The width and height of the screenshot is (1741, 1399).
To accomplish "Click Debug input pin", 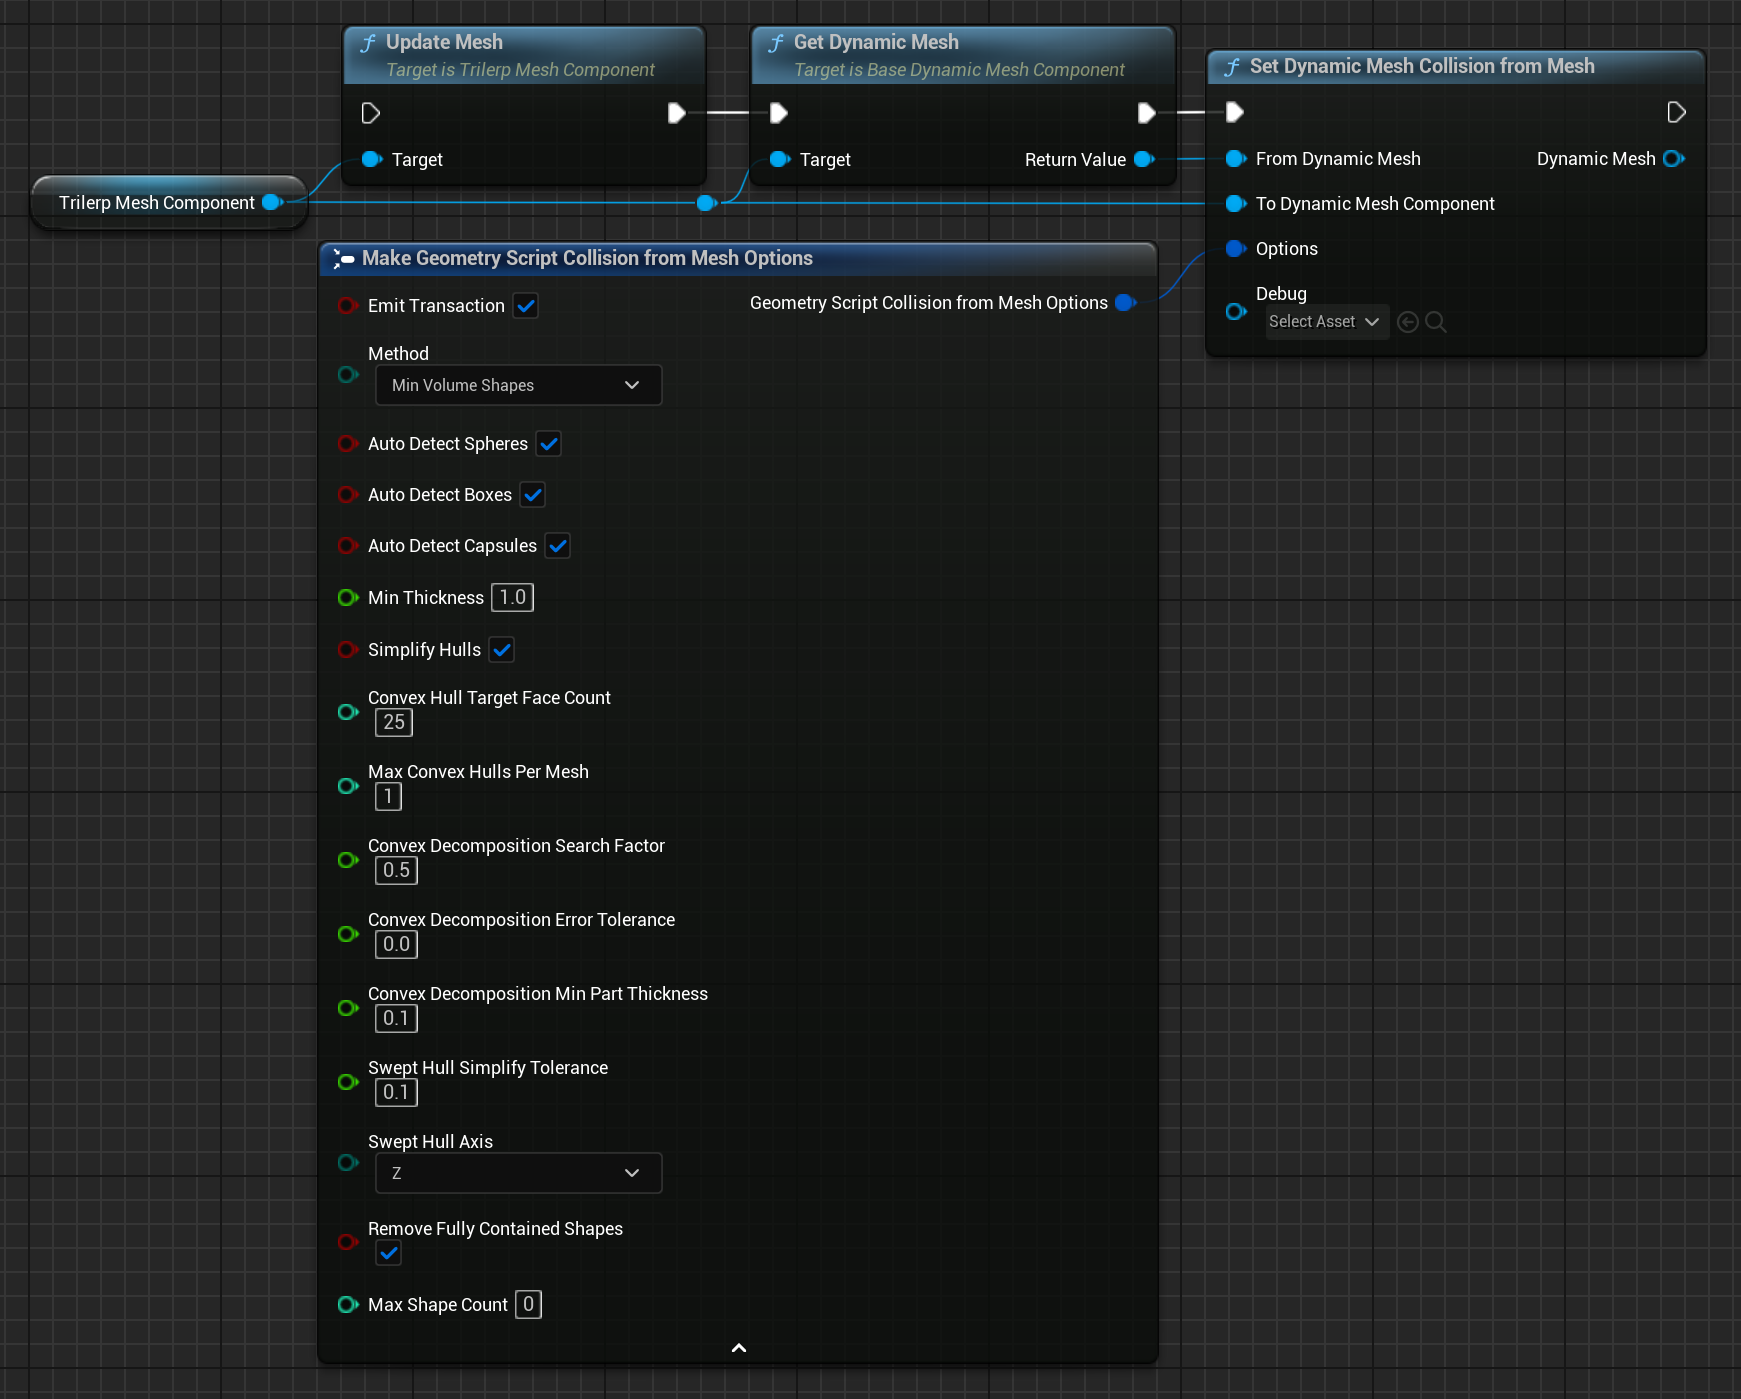I will point(1236,311).
